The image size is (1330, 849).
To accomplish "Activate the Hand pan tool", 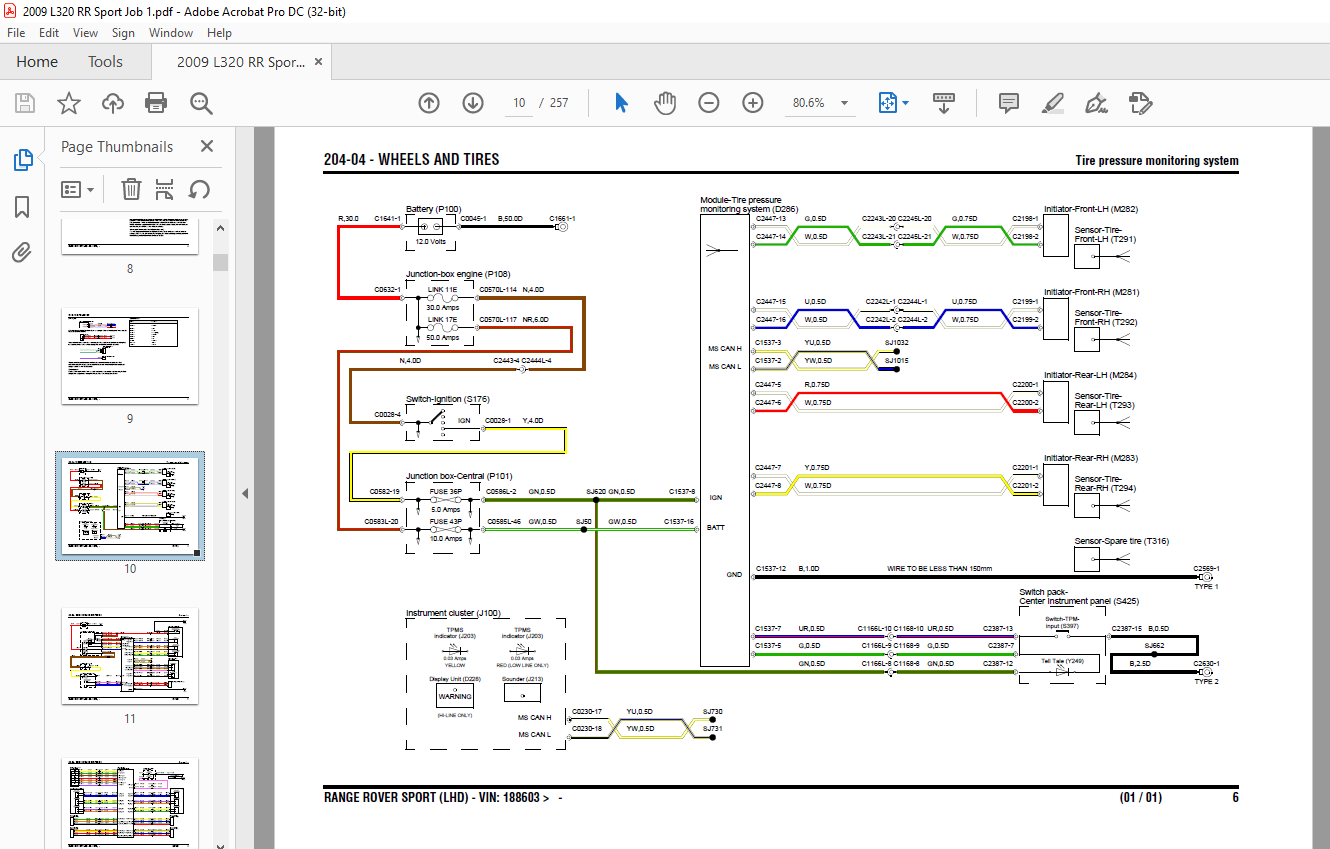I will point(665,103).
